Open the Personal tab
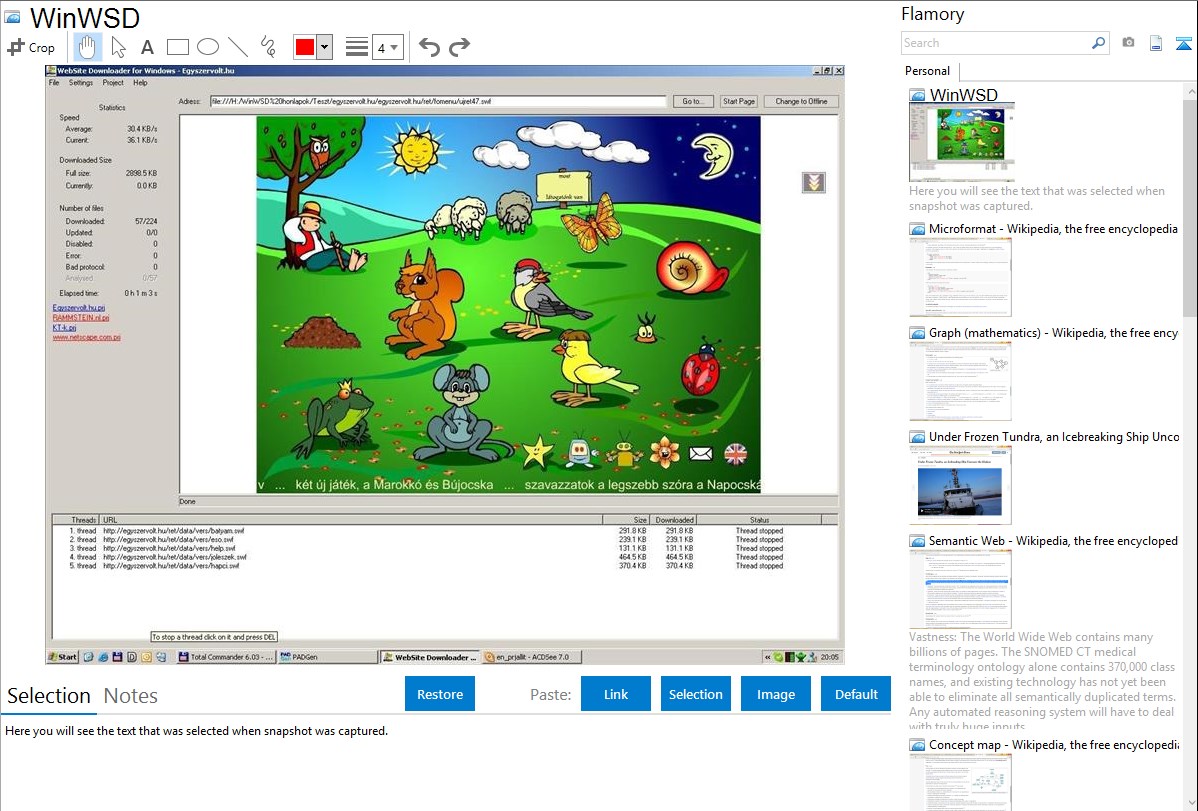Image resolution: width=1198 pixels, height=811 pixels. tap(927, 71)
